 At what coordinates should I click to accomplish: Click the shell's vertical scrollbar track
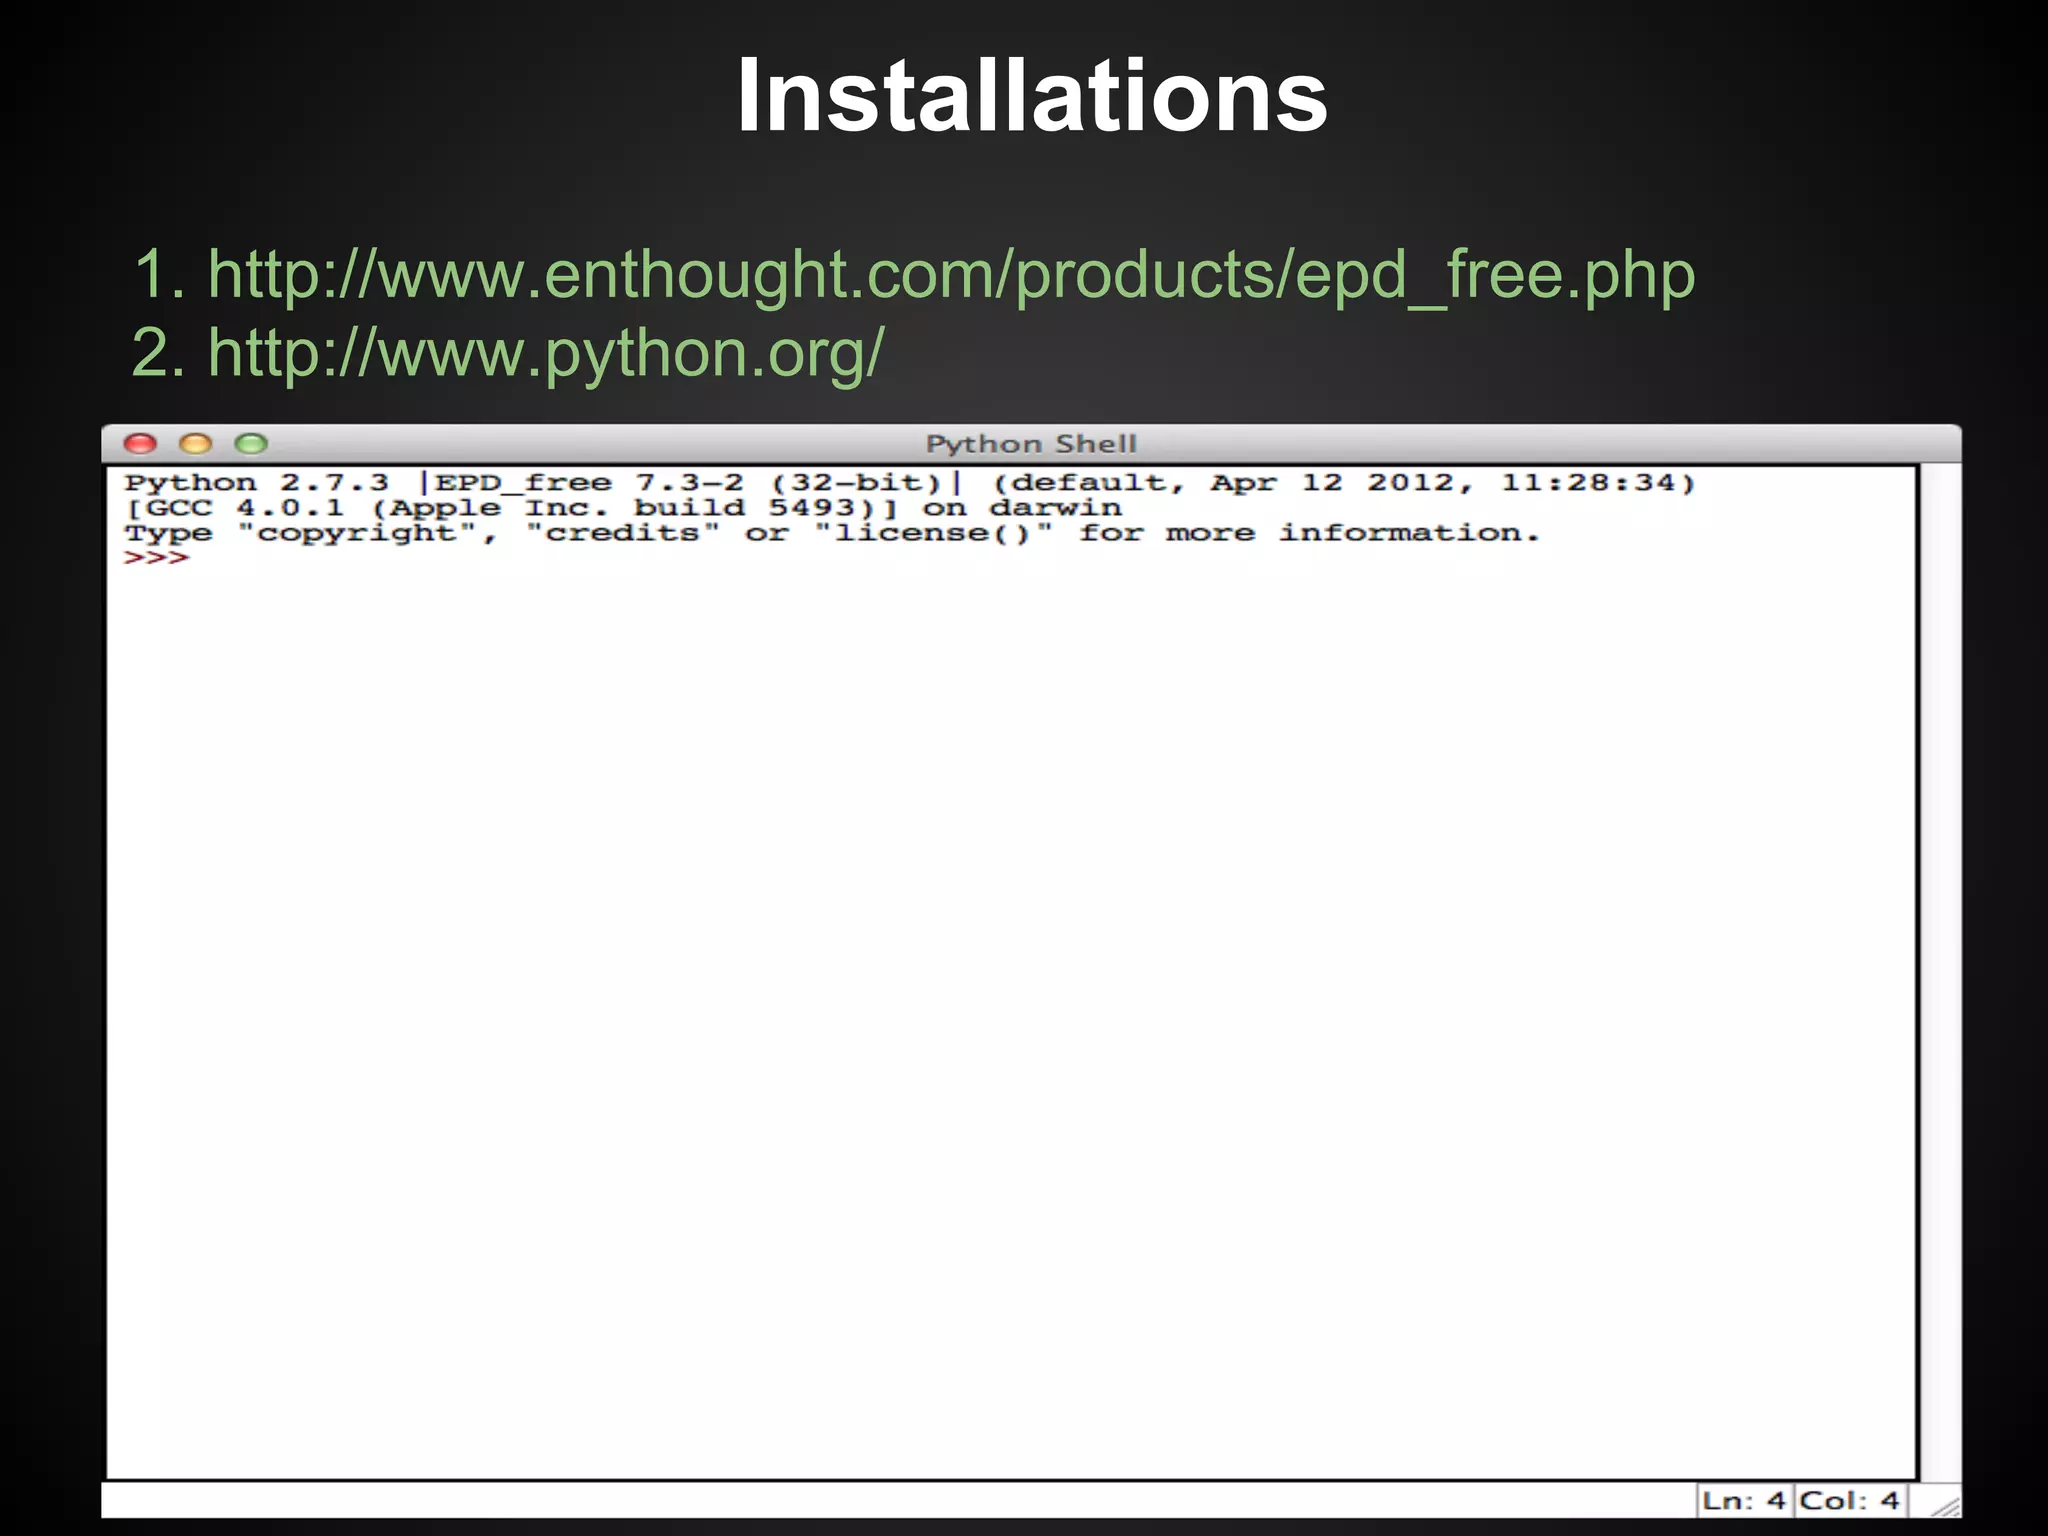click(1940, 972)
